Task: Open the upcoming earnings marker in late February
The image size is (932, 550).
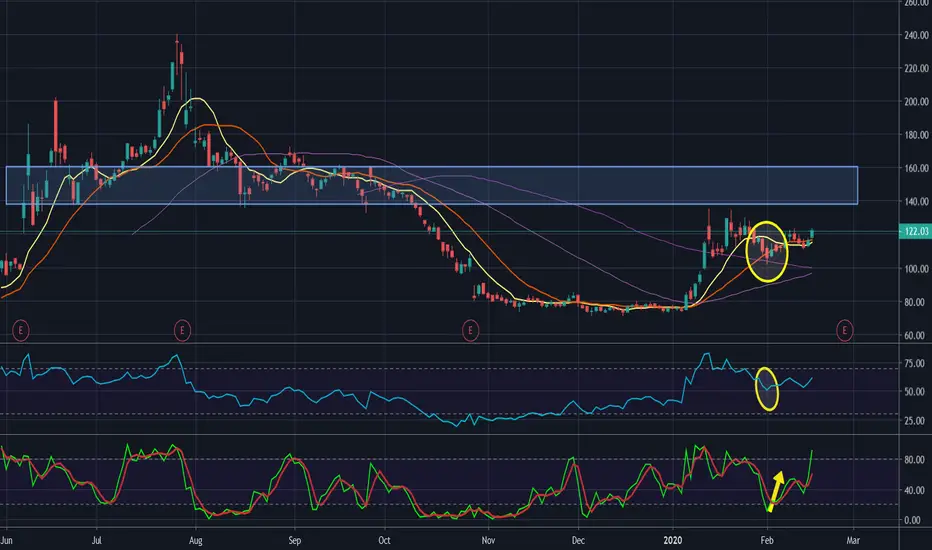Action: [x=844, y=329]
